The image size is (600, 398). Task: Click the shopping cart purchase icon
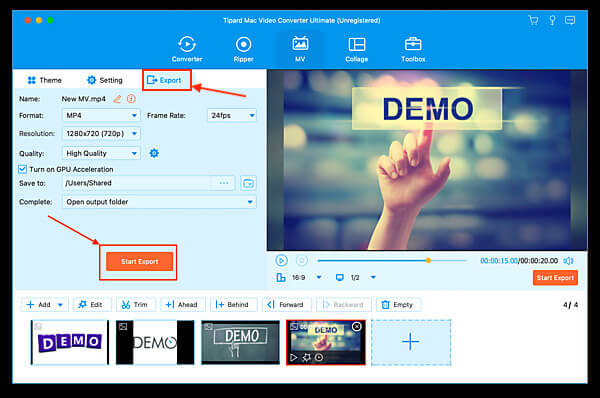(533, 20)
